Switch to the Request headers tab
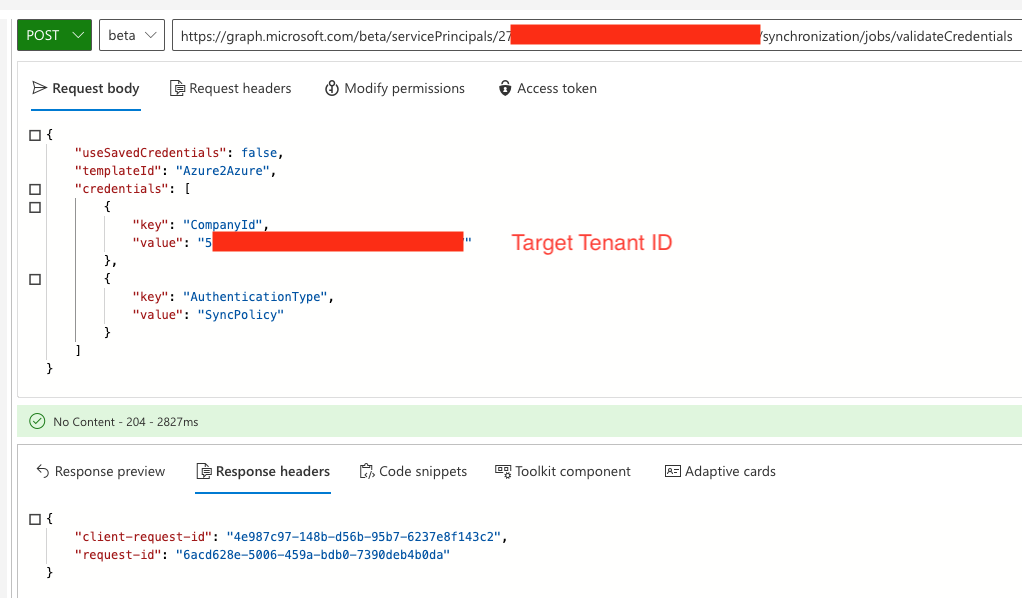 point(240,88)
